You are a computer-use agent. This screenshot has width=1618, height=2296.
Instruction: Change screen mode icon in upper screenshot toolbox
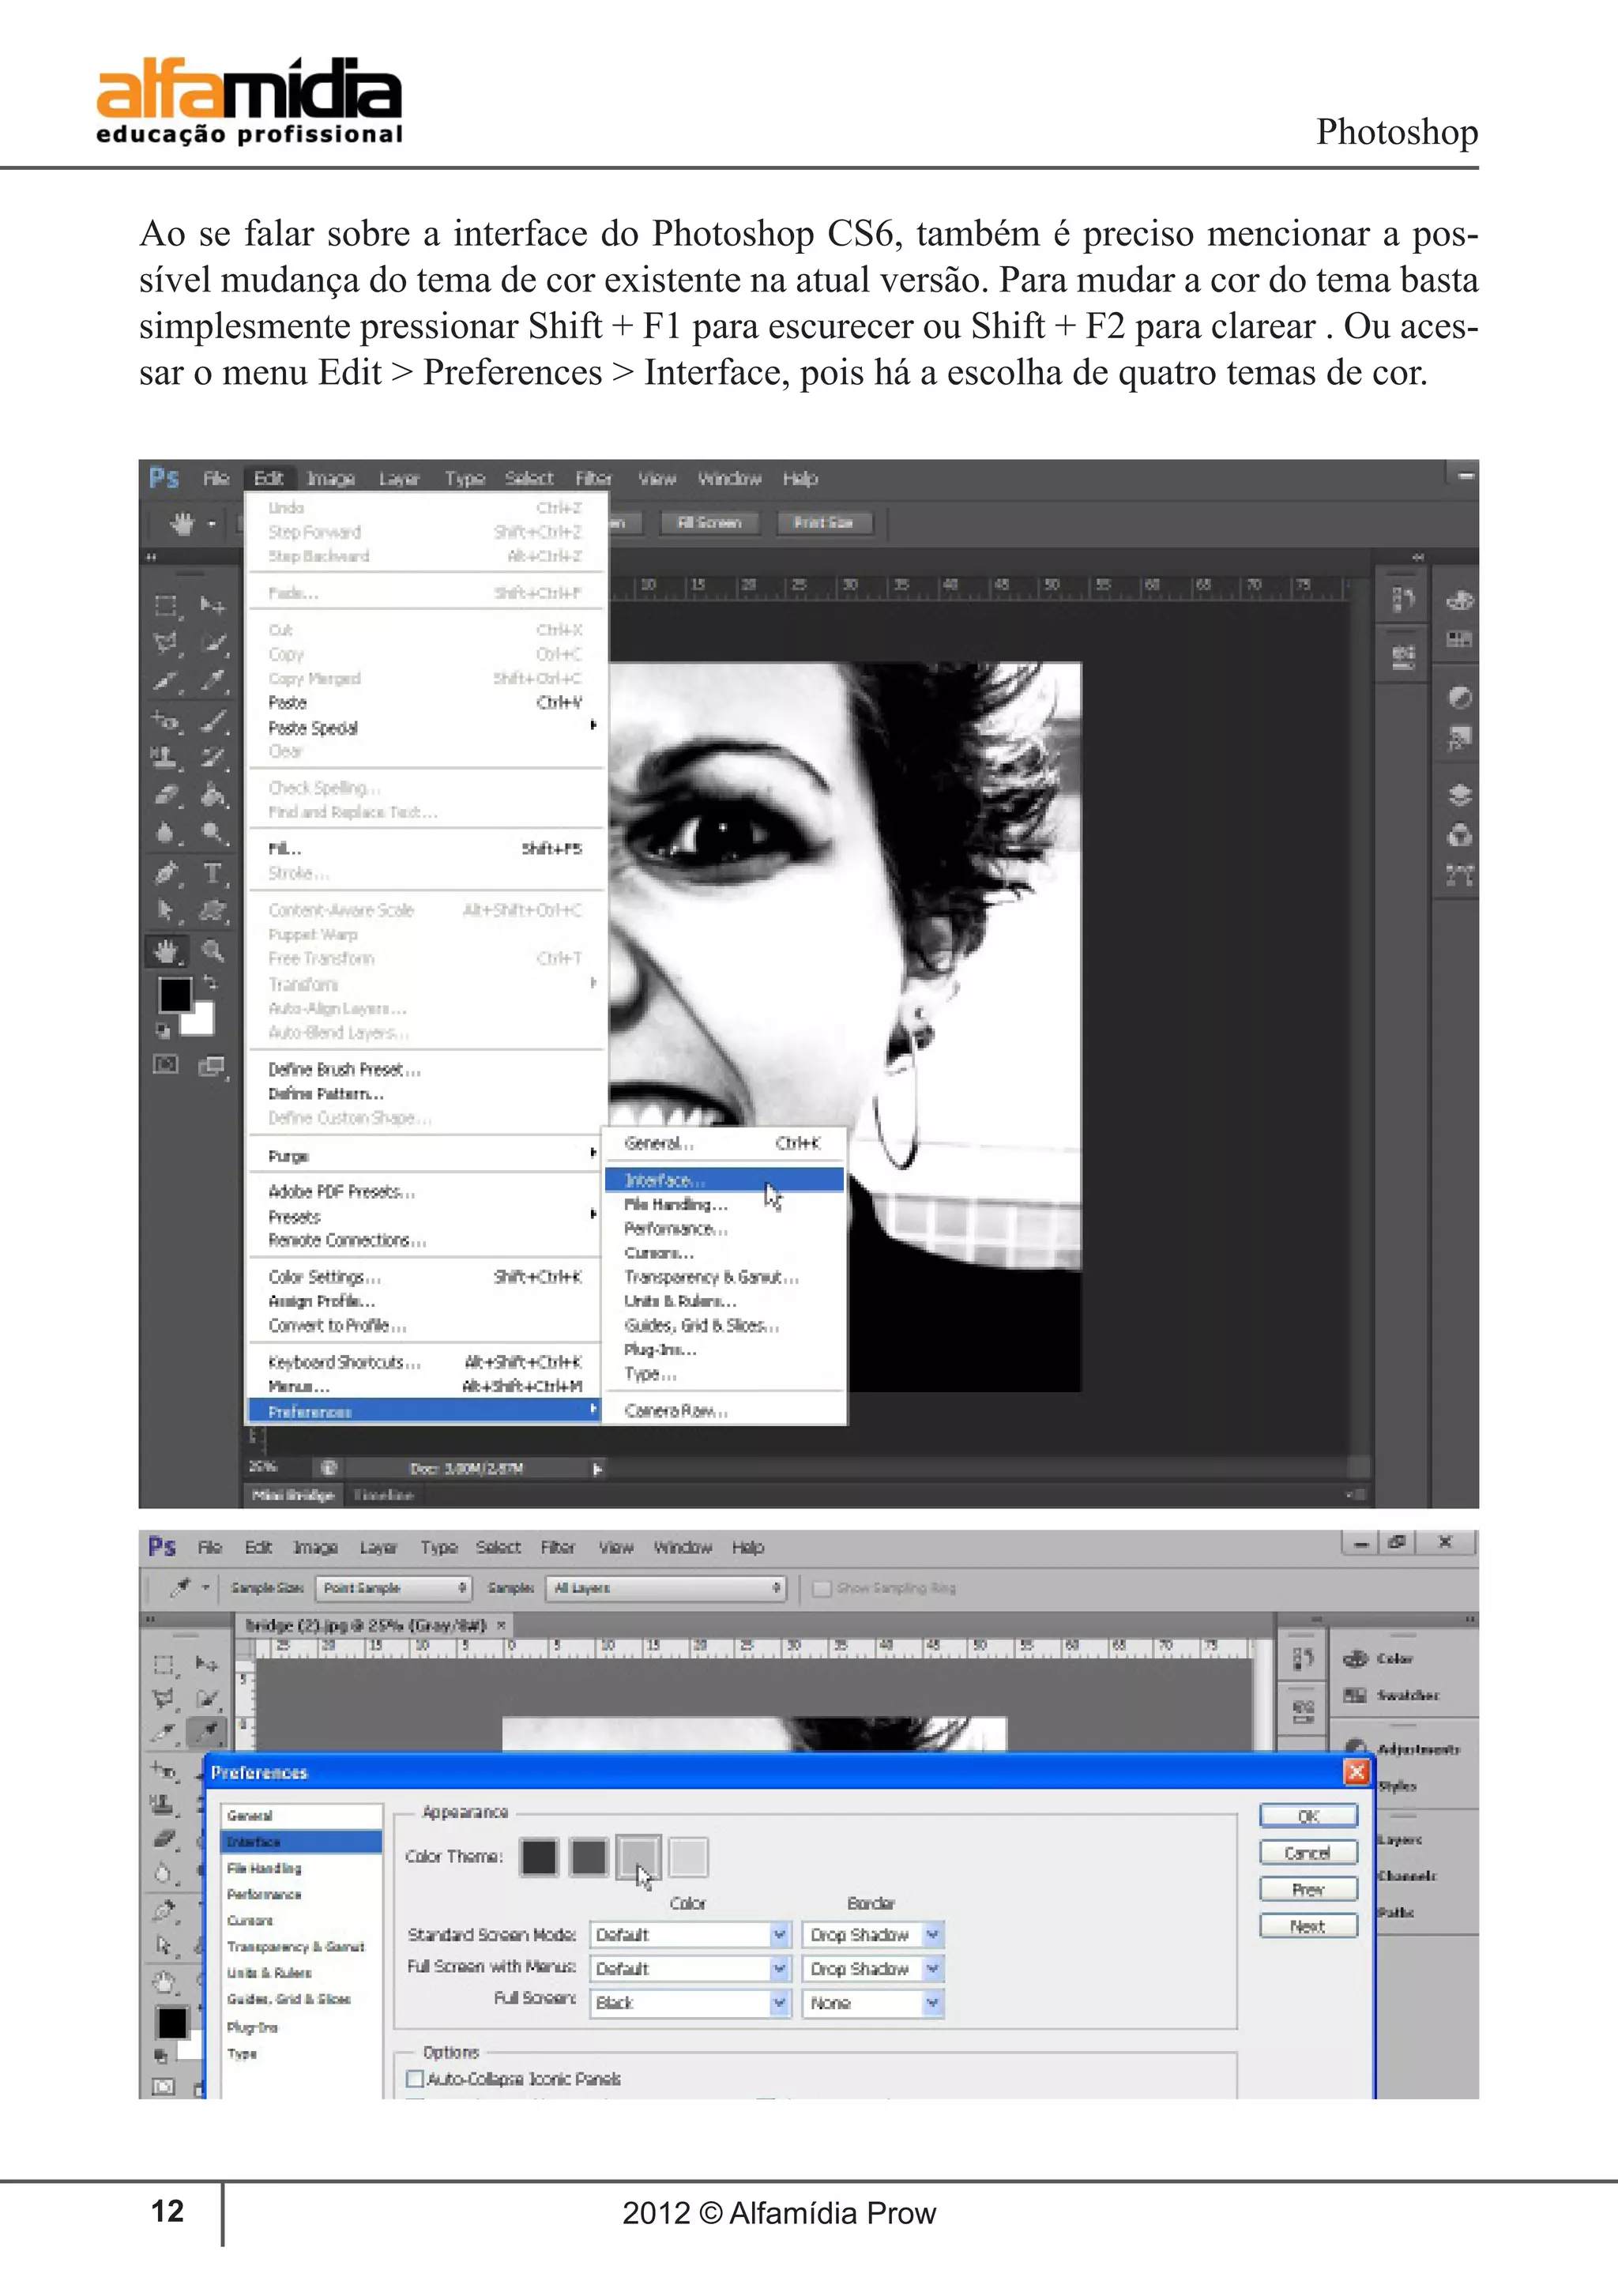pos(212,1066)
